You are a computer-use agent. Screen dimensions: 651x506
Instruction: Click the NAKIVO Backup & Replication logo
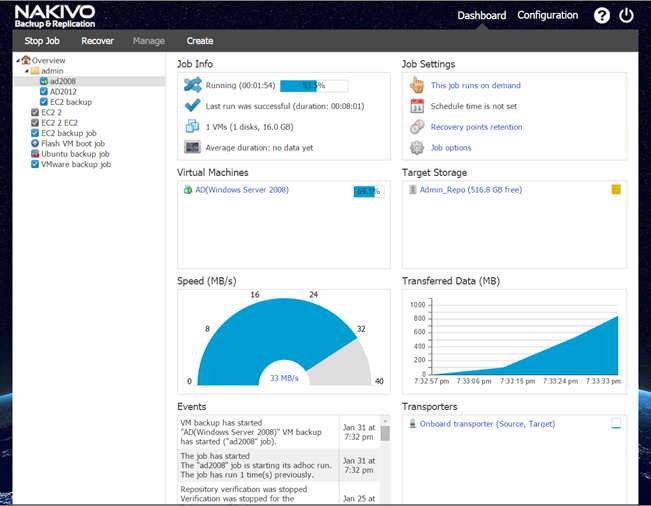[x=55, y=16]
